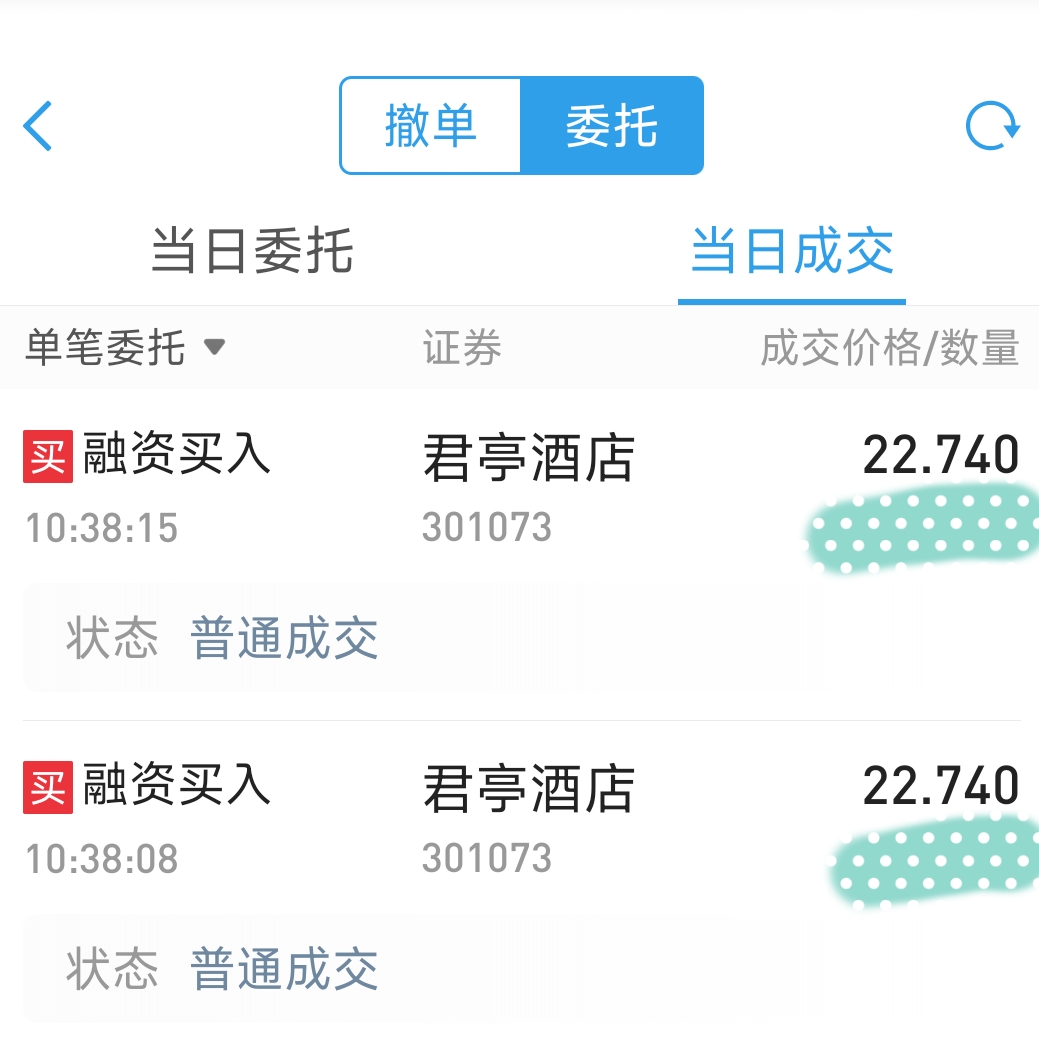The width and height of the screenshot is (1039, 1038).
Task: Sort by 成交价格/数量 column header
Action: pos(889,347)
